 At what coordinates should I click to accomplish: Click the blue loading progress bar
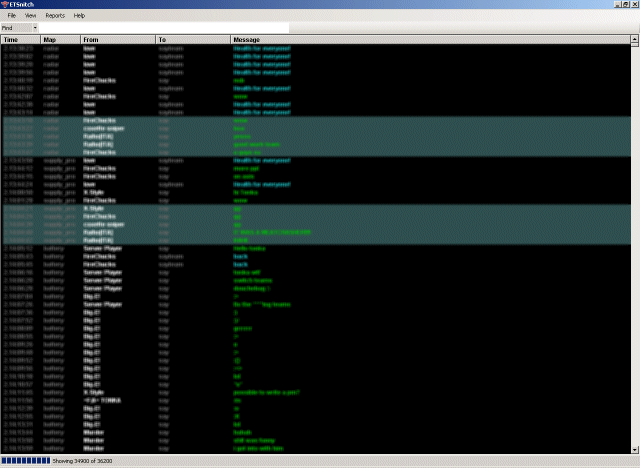tap(26, 461)
